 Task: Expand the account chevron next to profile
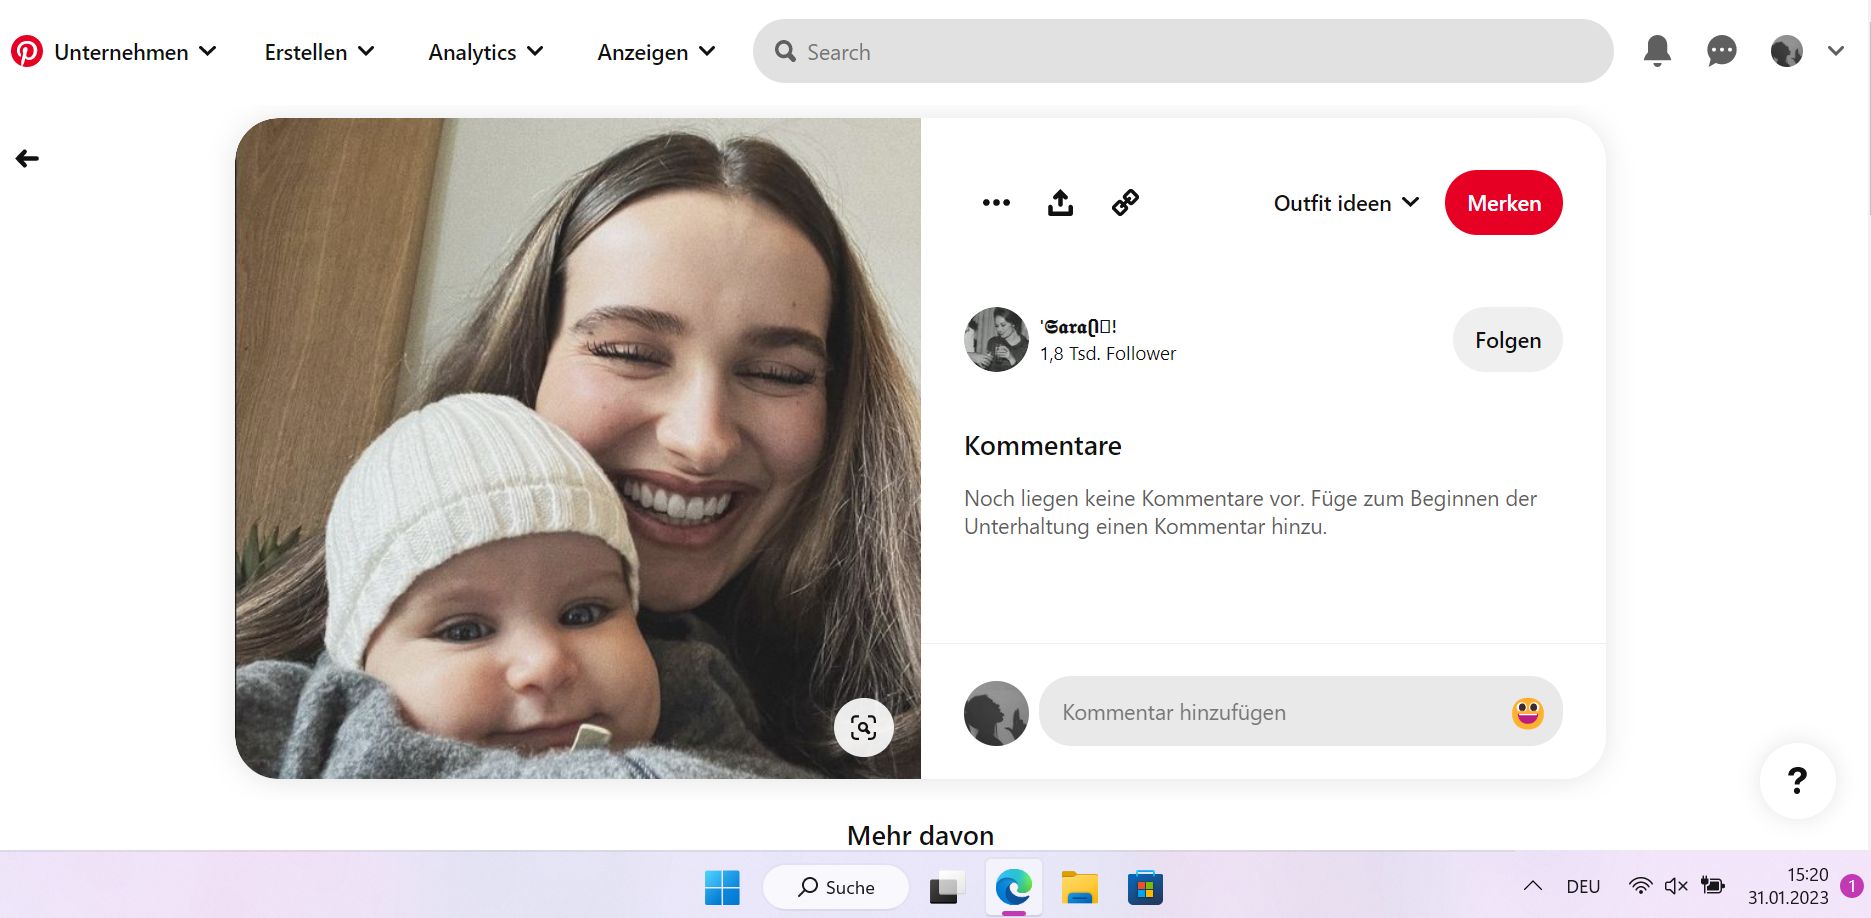tap(1836, 51)
